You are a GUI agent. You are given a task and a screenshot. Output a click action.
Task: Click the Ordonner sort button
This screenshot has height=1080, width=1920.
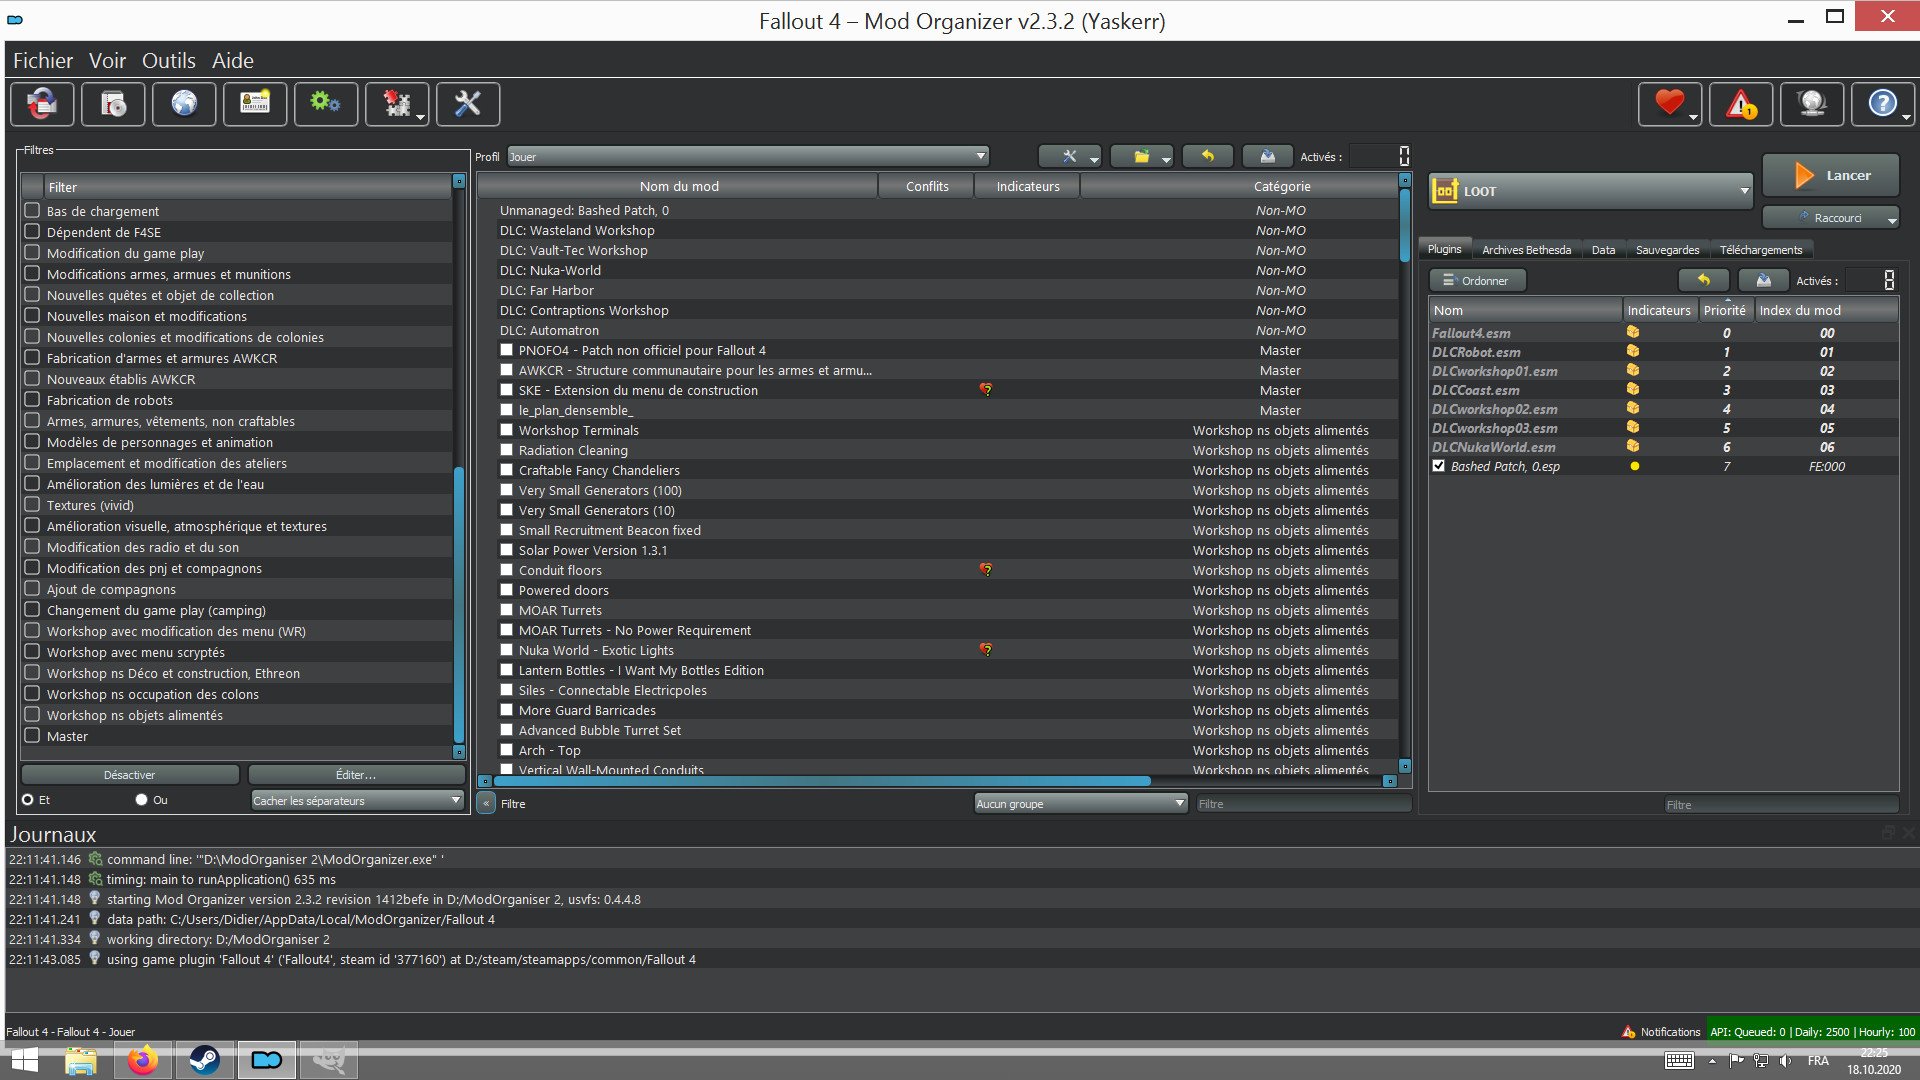1477,281
